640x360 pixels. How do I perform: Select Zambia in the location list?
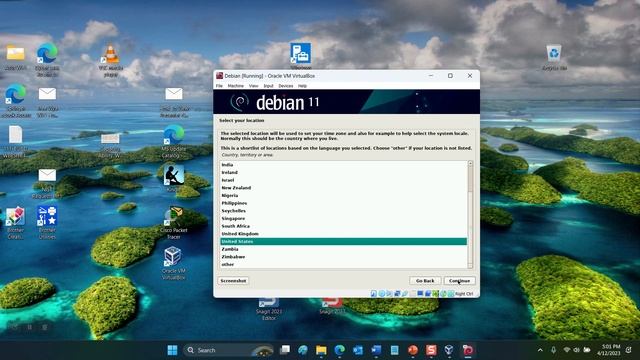pyautogui.click(x=343, y=249)
